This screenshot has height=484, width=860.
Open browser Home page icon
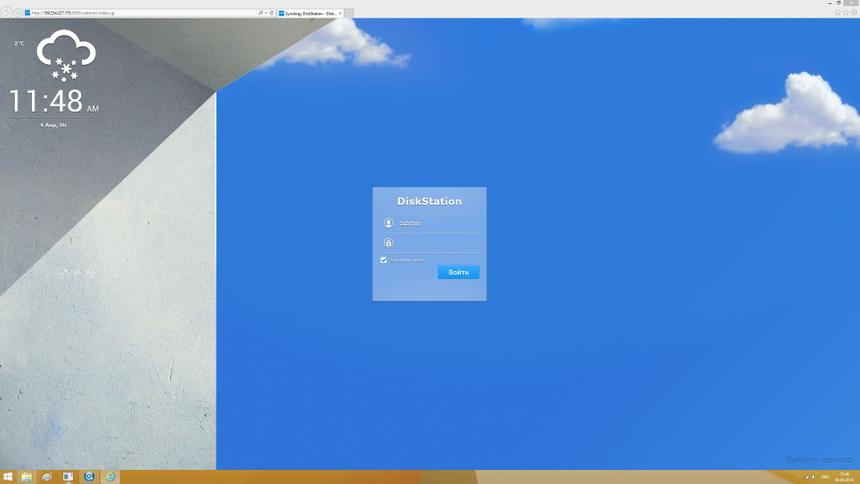click(x=837, y=12)
